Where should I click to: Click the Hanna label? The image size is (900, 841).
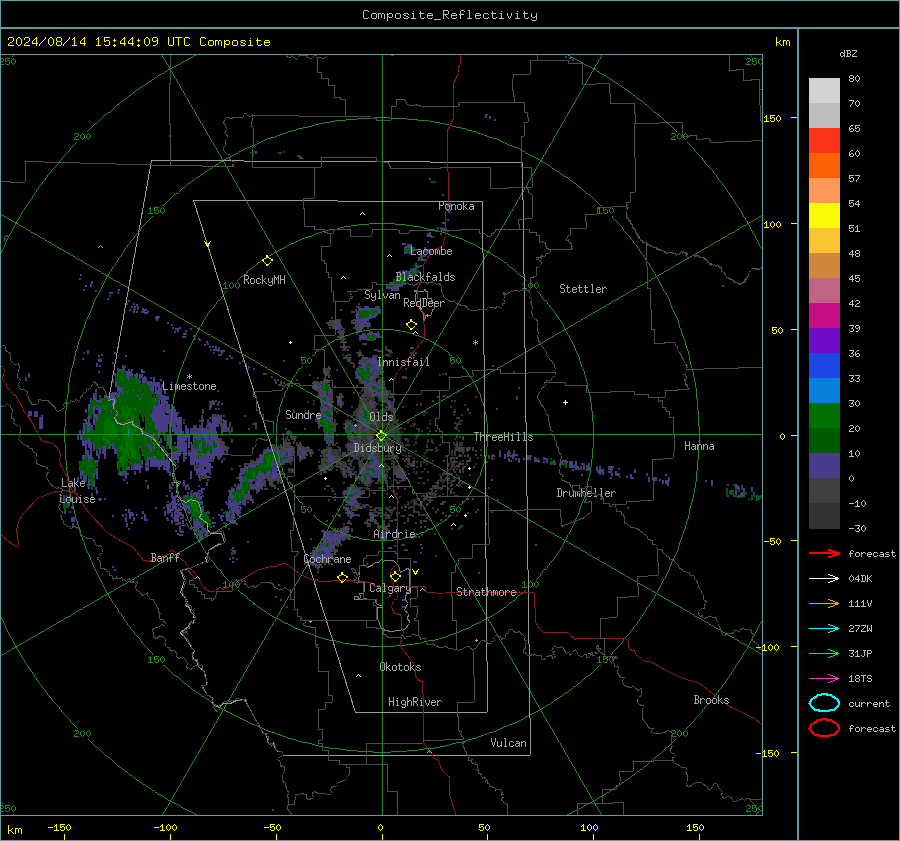point(699,446)
